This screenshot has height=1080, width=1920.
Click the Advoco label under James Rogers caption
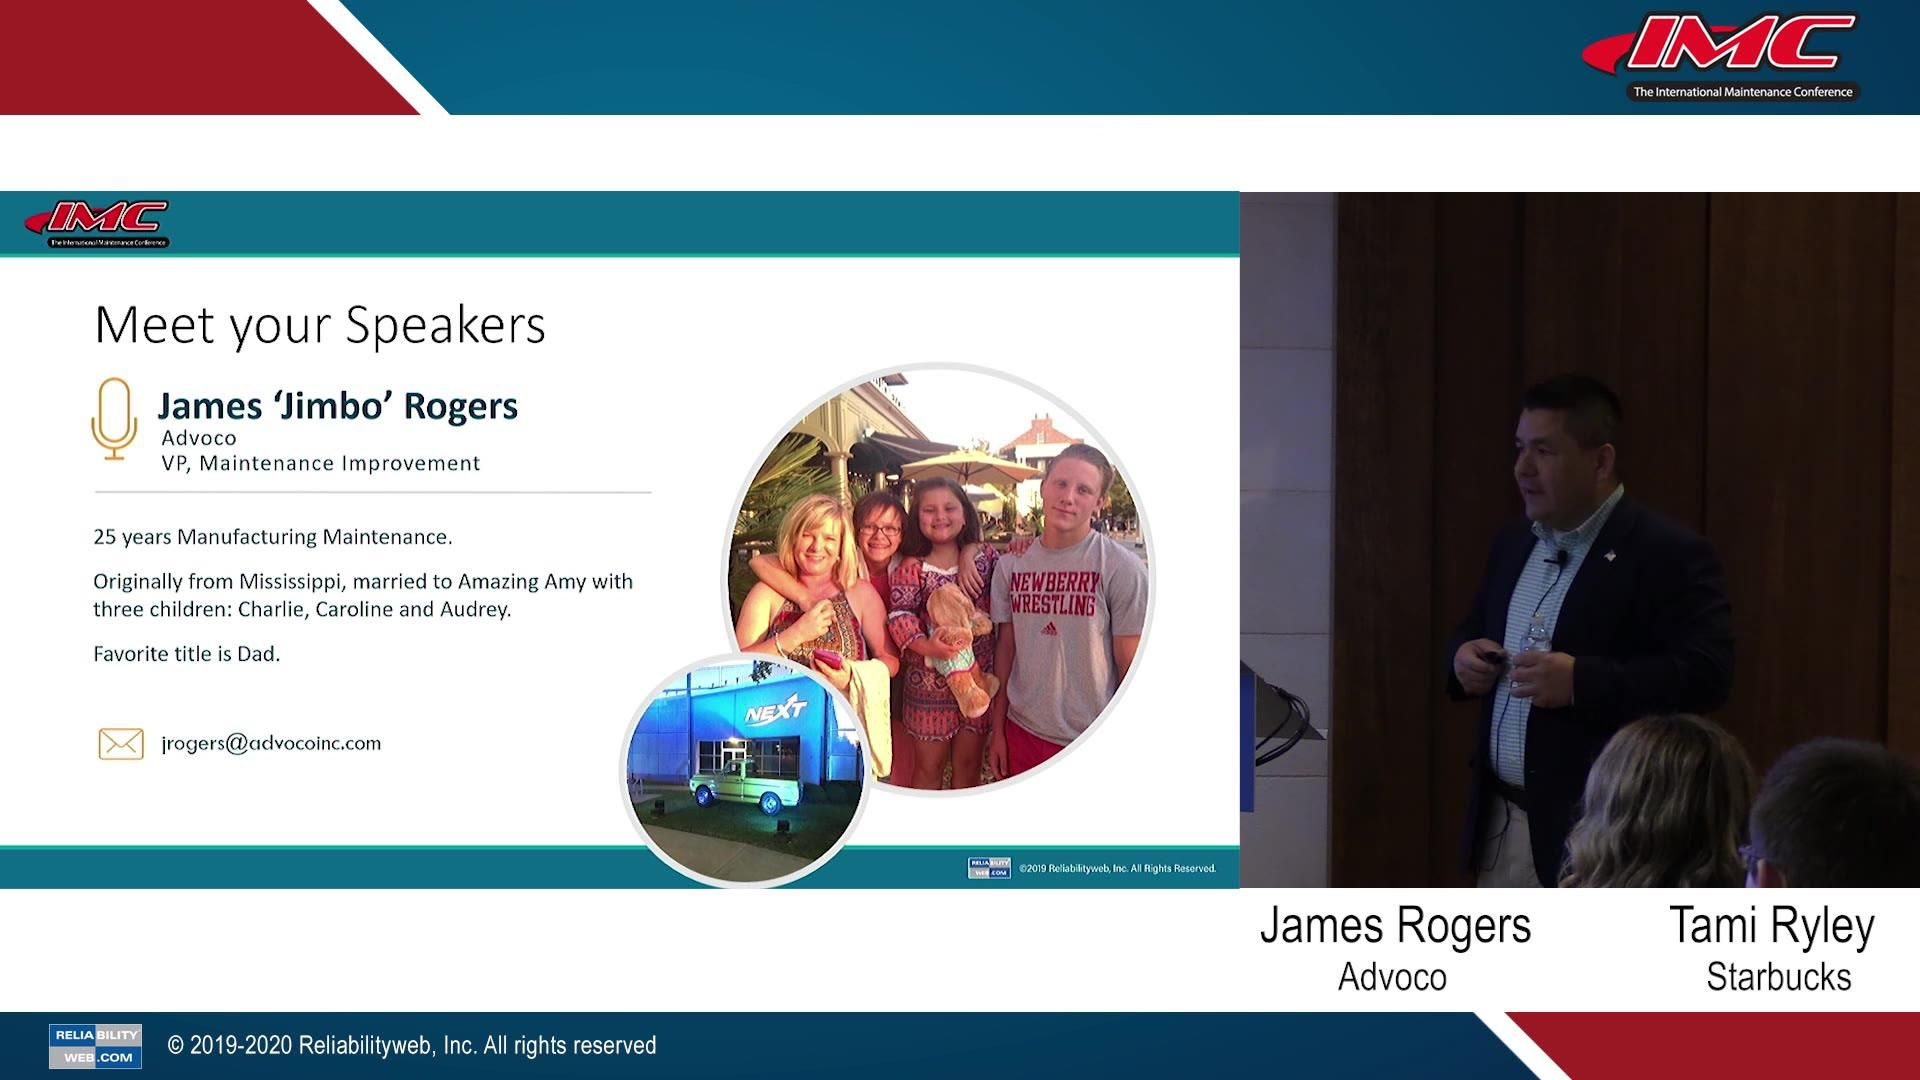coord(1392,977)
